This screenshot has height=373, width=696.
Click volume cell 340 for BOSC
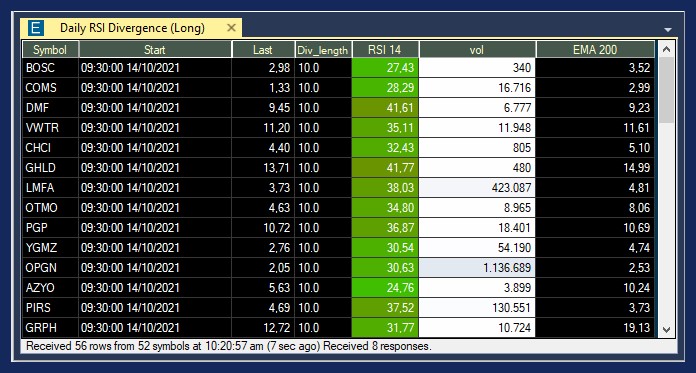[477, 67]
